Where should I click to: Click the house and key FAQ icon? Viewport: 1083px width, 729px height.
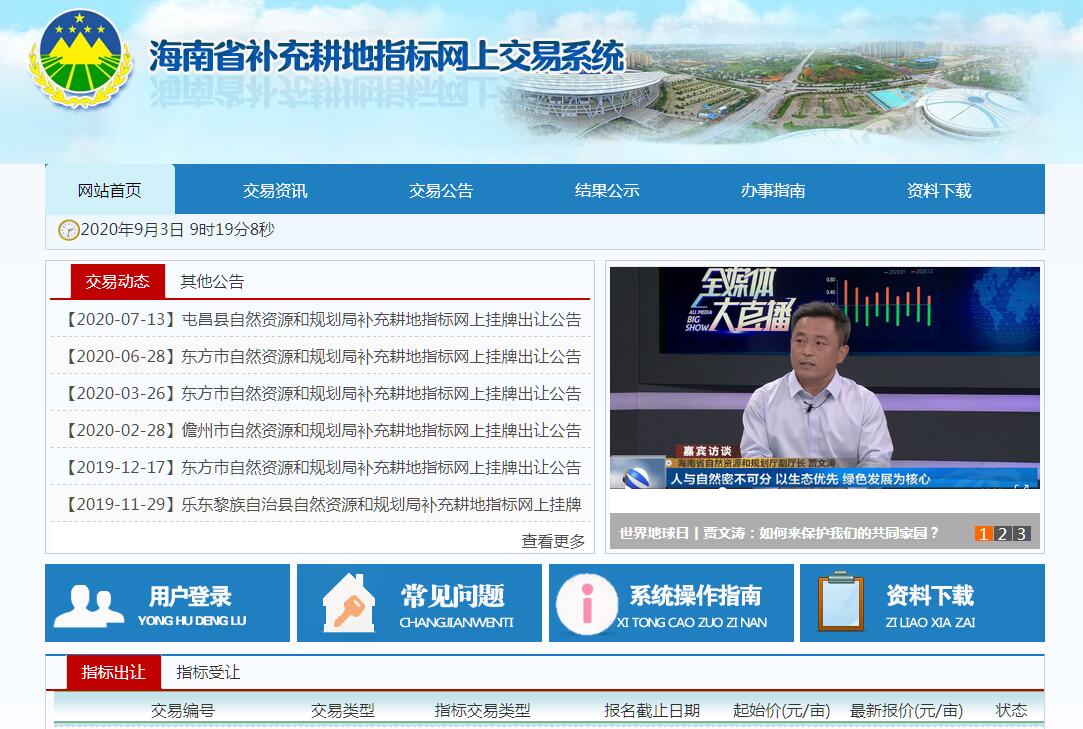click(347, 603)
